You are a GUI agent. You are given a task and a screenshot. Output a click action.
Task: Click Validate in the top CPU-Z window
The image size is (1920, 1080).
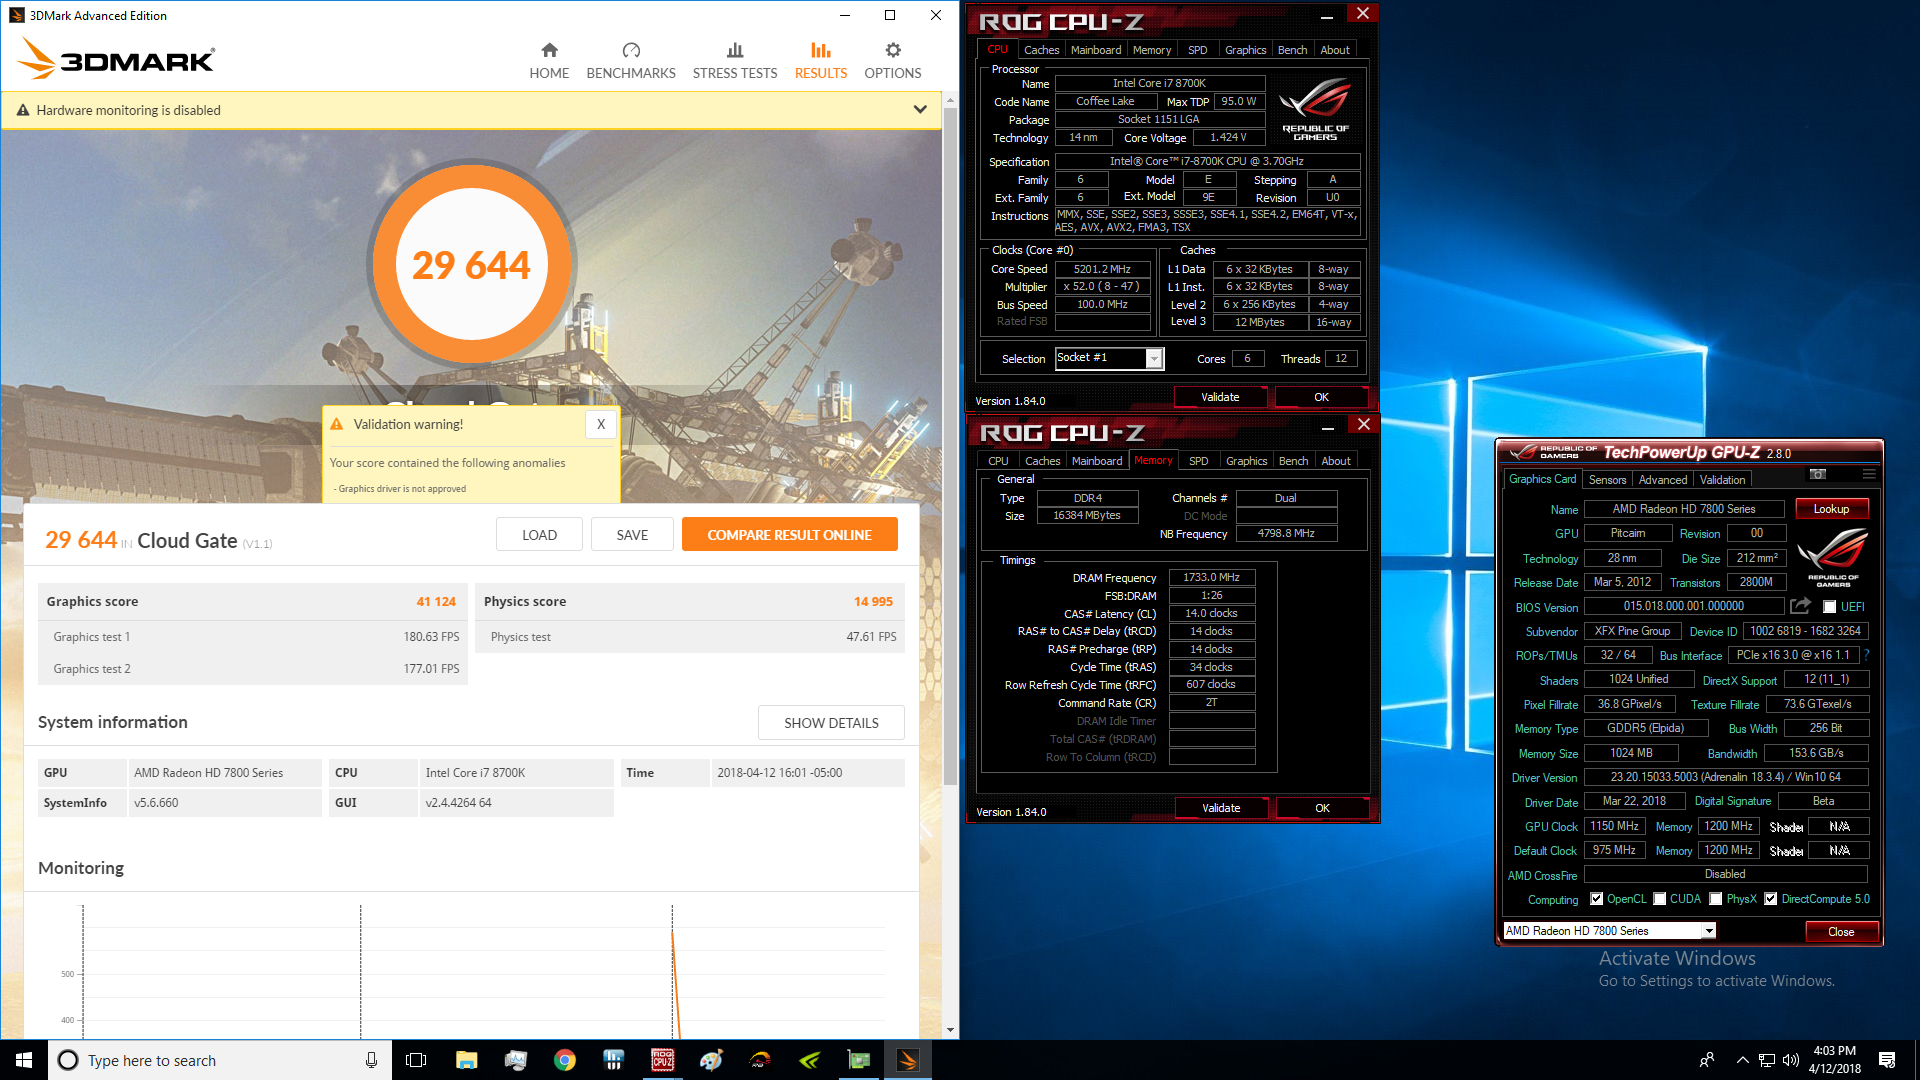click(x=1220, y=397)
